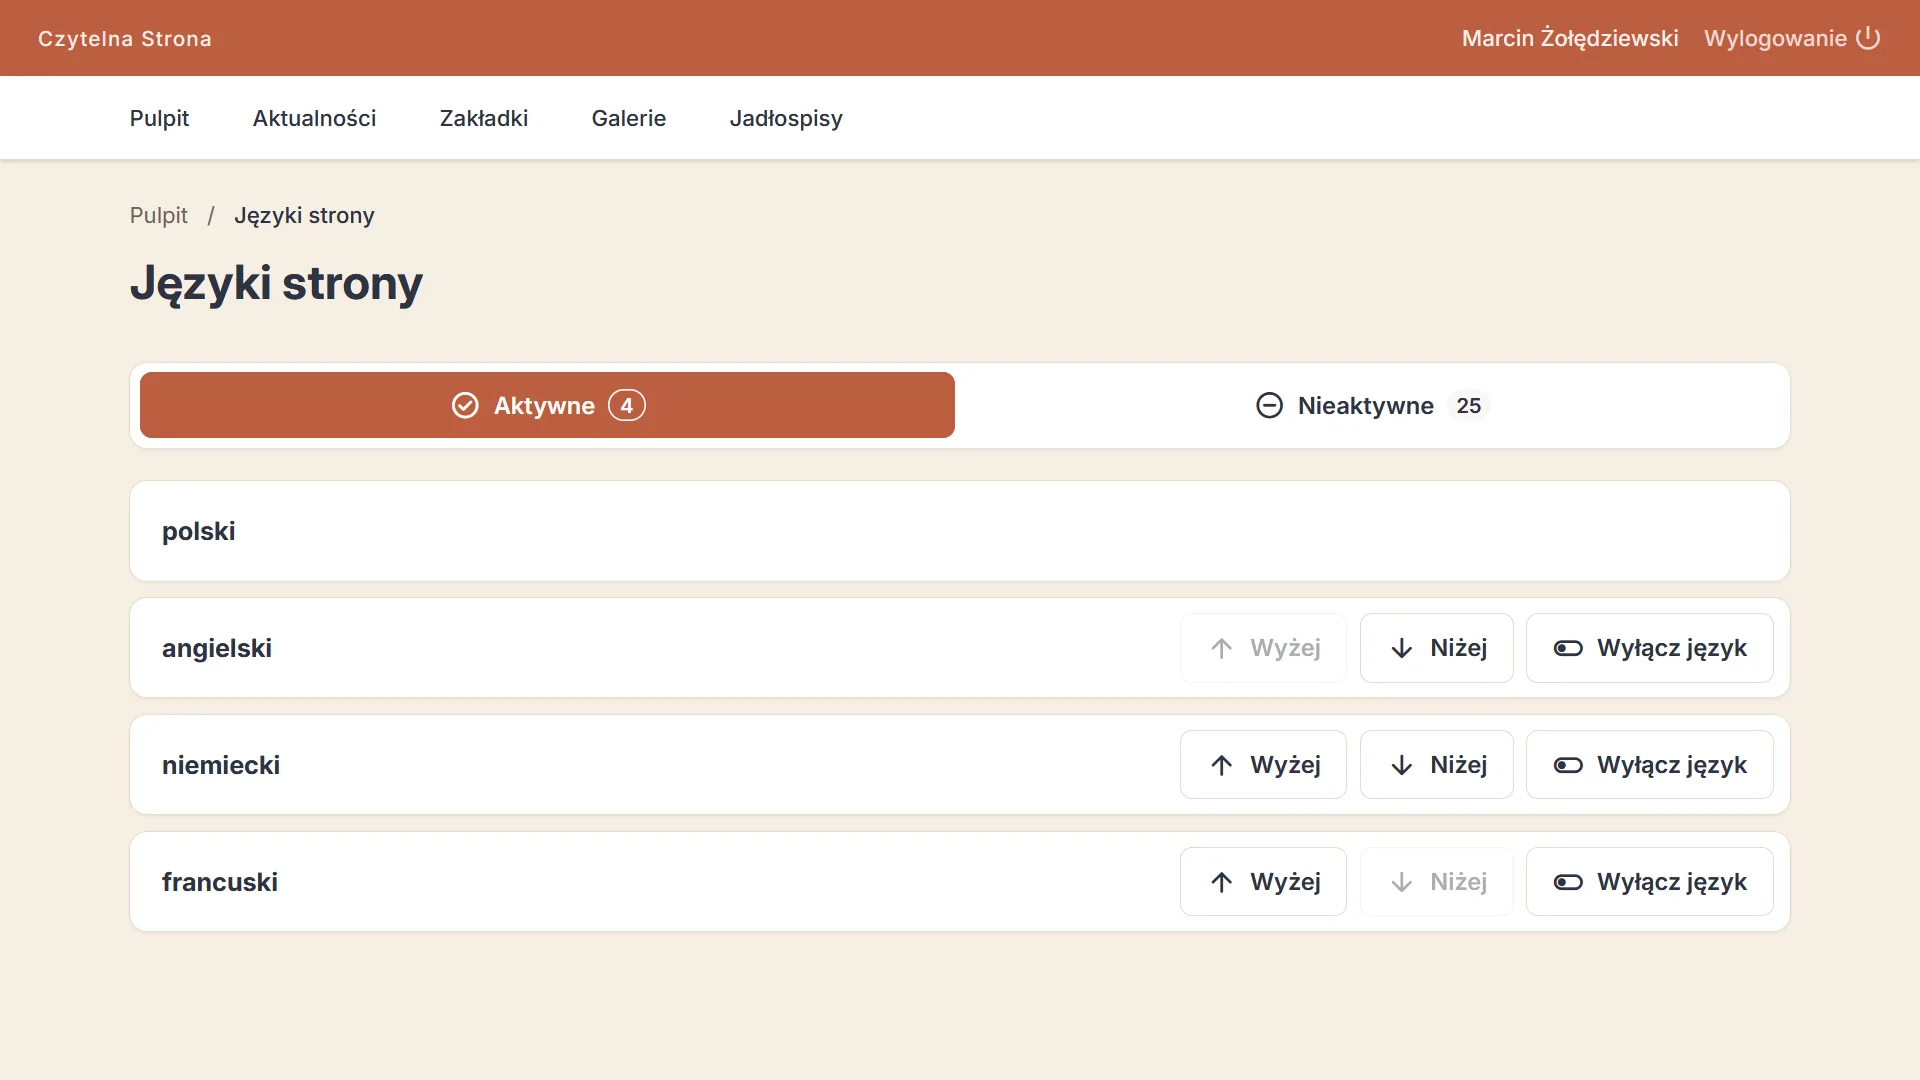1920x1080 pixels.
Task: Click the Języki strony page heading
Action: 276,283
